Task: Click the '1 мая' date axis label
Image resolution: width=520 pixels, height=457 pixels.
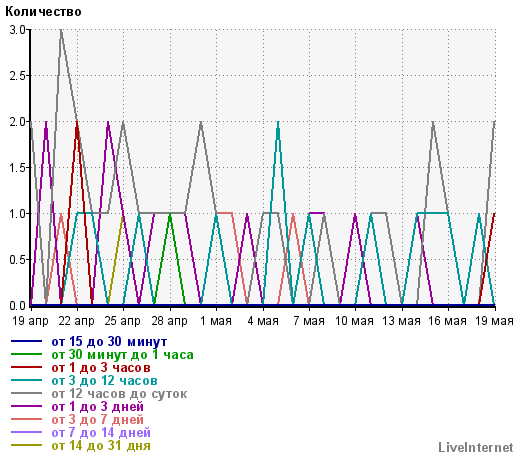Action: coord(216,321)
